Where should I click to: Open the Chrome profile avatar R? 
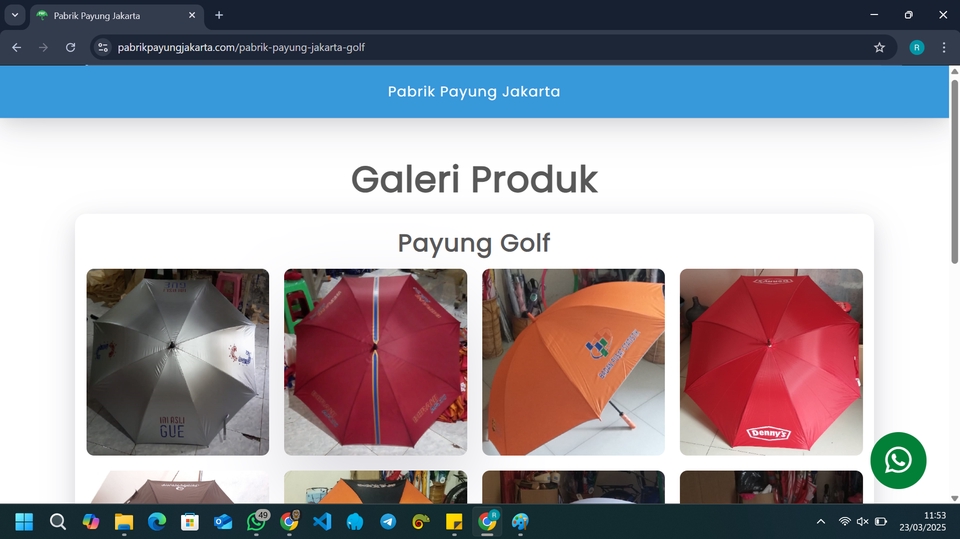click(x=917, y=47)
